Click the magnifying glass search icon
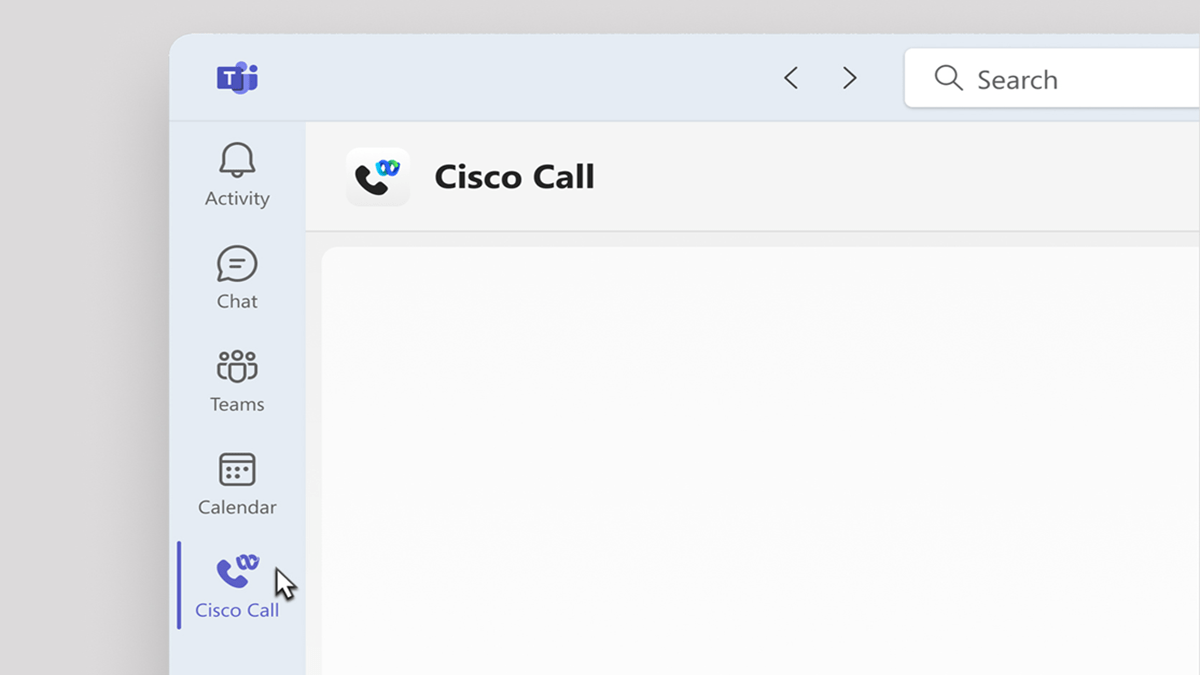This screenshot has width=1200, height=675. click(947, 78)
